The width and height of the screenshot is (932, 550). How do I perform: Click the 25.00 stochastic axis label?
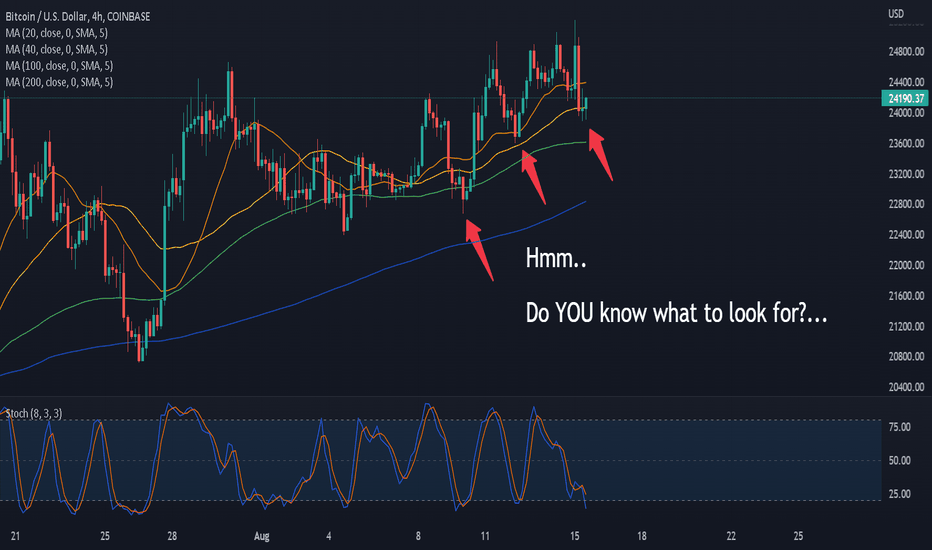pyautogui.click(x=899, y=494)
